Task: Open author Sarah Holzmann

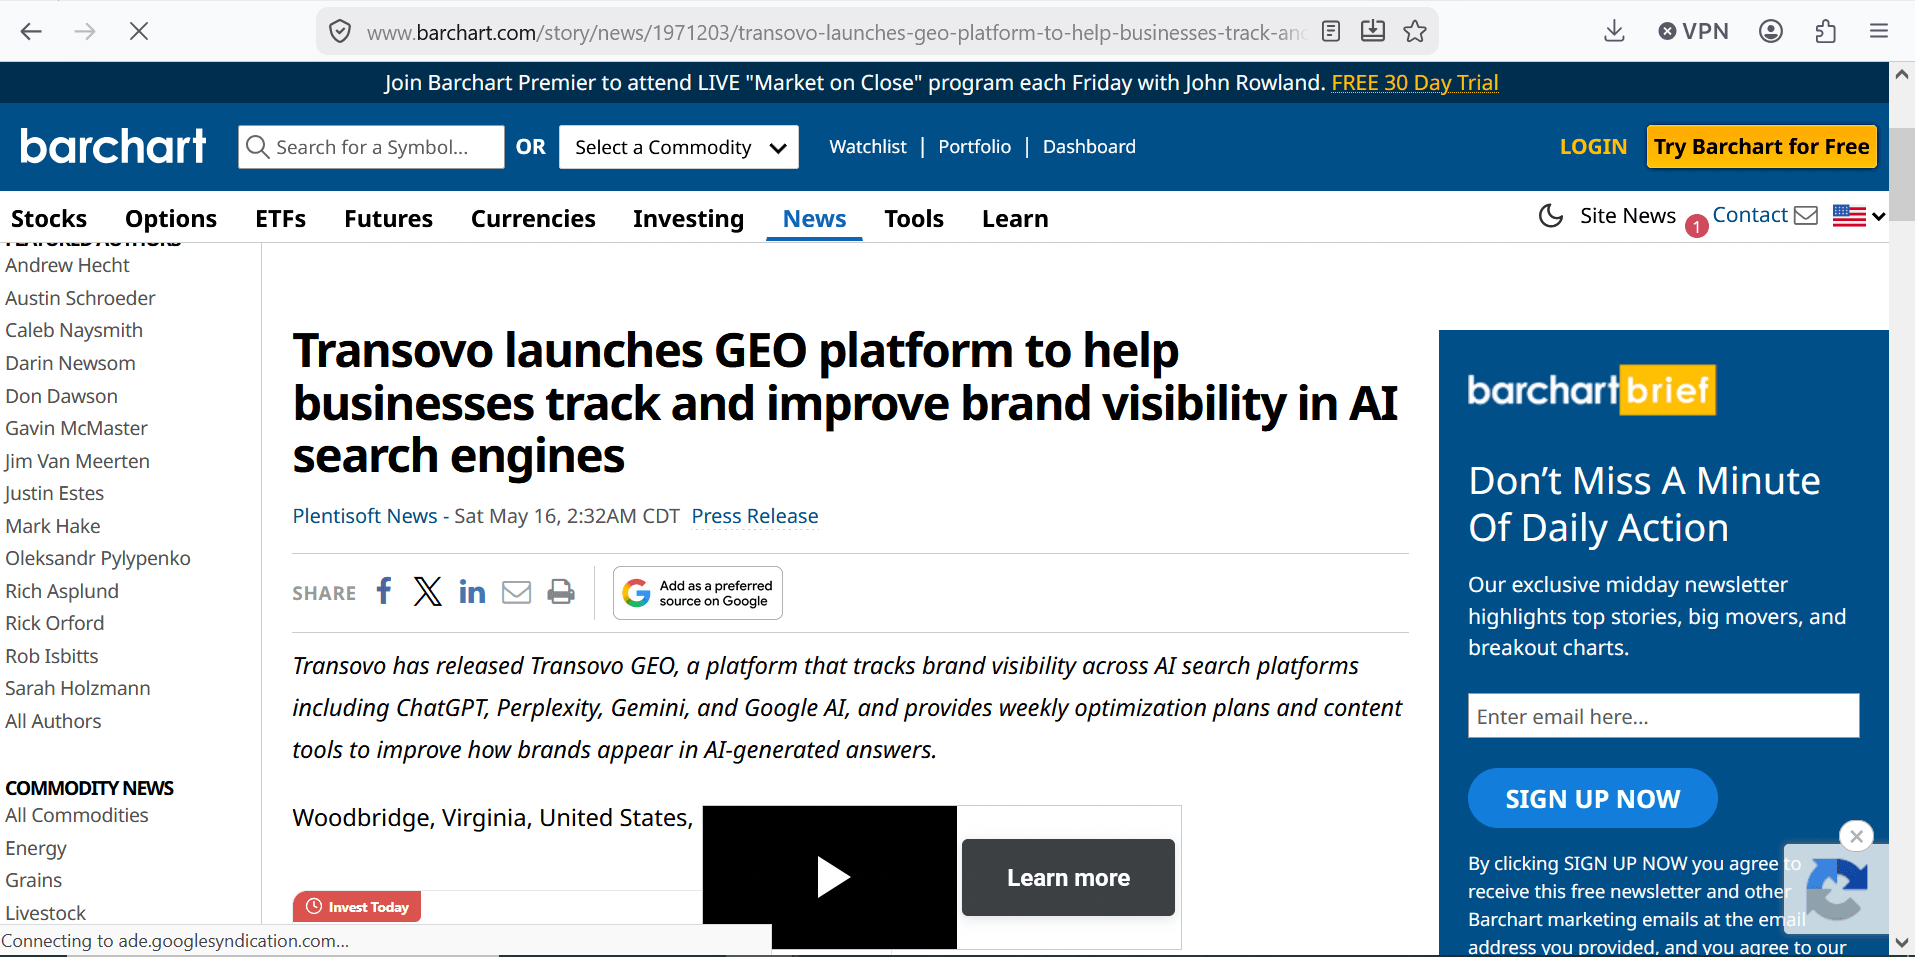Action: click(x=78, y=688)
